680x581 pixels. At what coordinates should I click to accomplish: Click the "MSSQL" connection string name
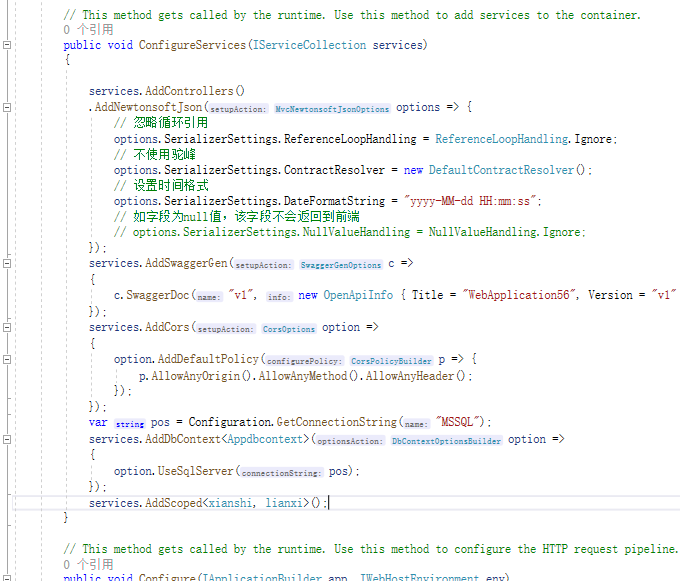click(x=457, y=422)
